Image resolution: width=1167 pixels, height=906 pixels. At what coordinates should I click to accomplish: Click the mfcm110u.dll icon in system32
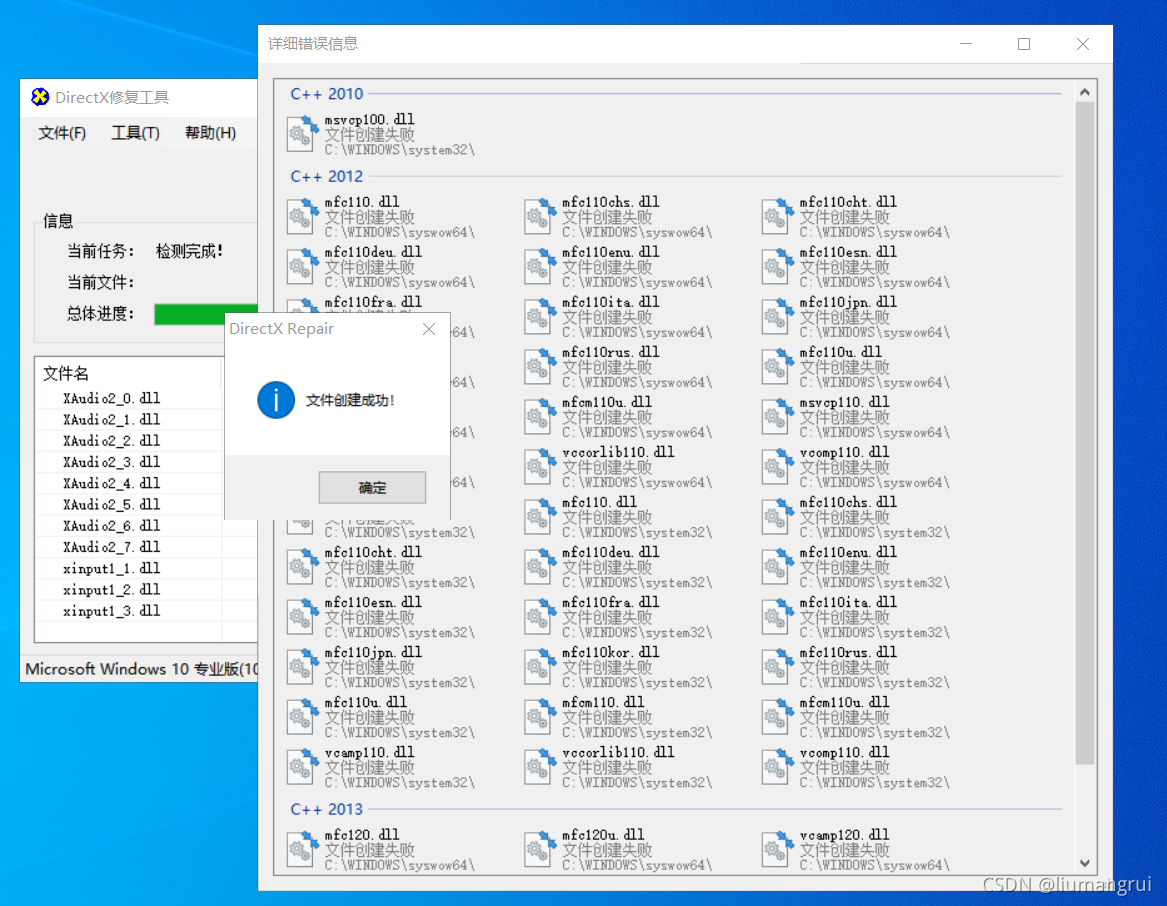coord(778,717)
